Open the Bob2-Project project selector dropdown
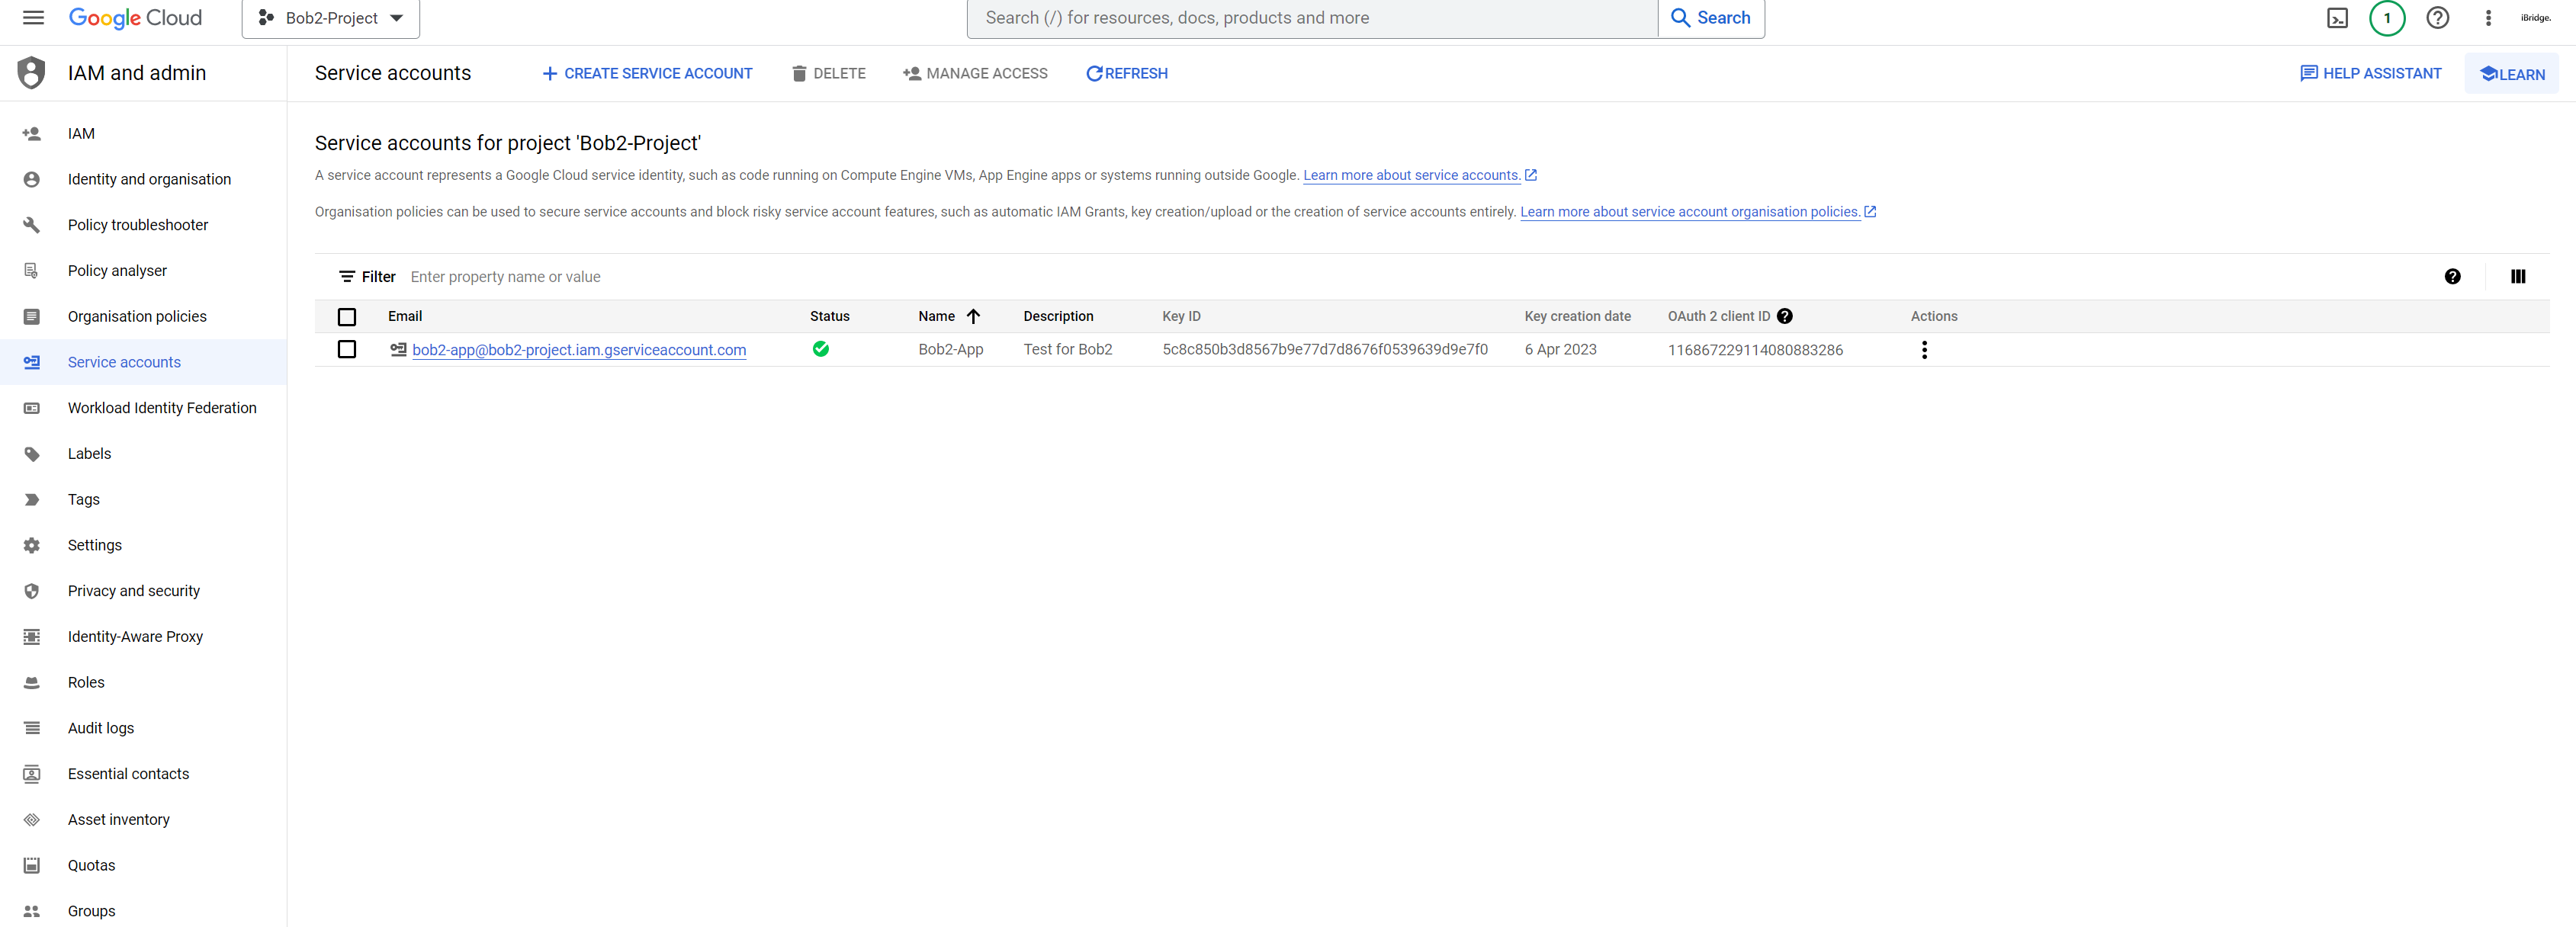This screenshot has height=927, width=2576. coord(331,18)
